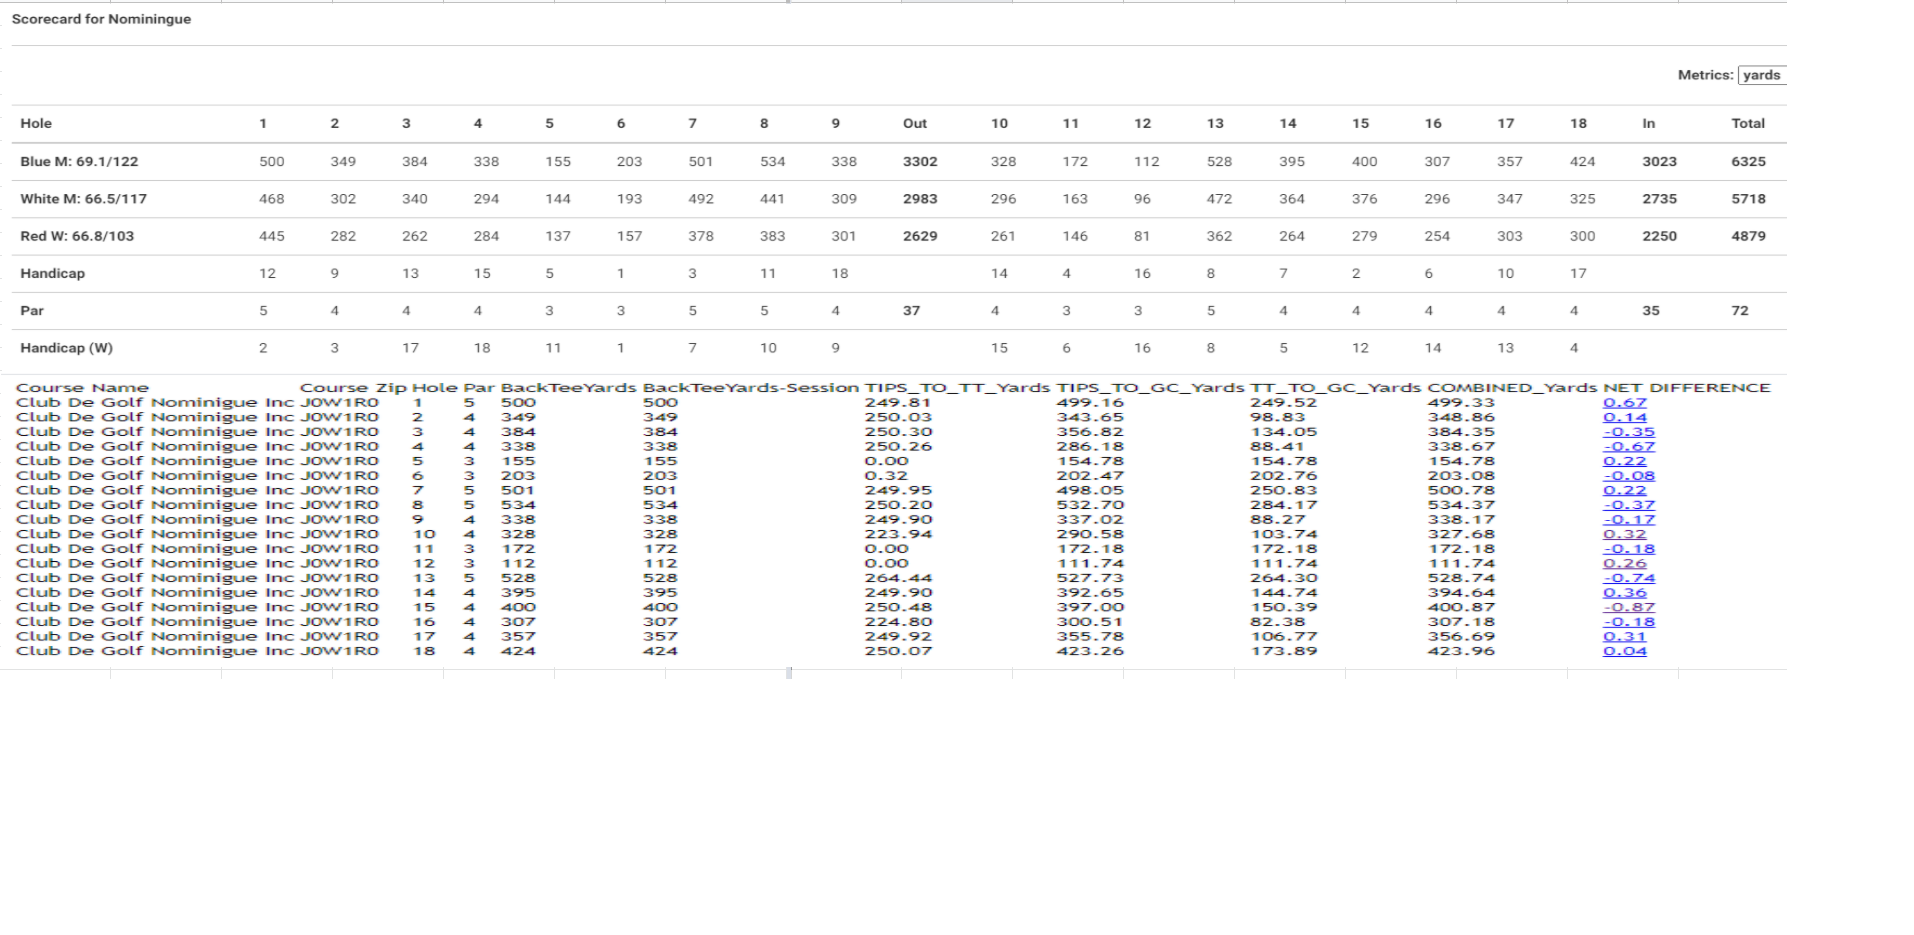This screenshot has height=935, width=1914.
Task: Select the 'BackTeeYards-Session' column header
Action: click(750, 388)
